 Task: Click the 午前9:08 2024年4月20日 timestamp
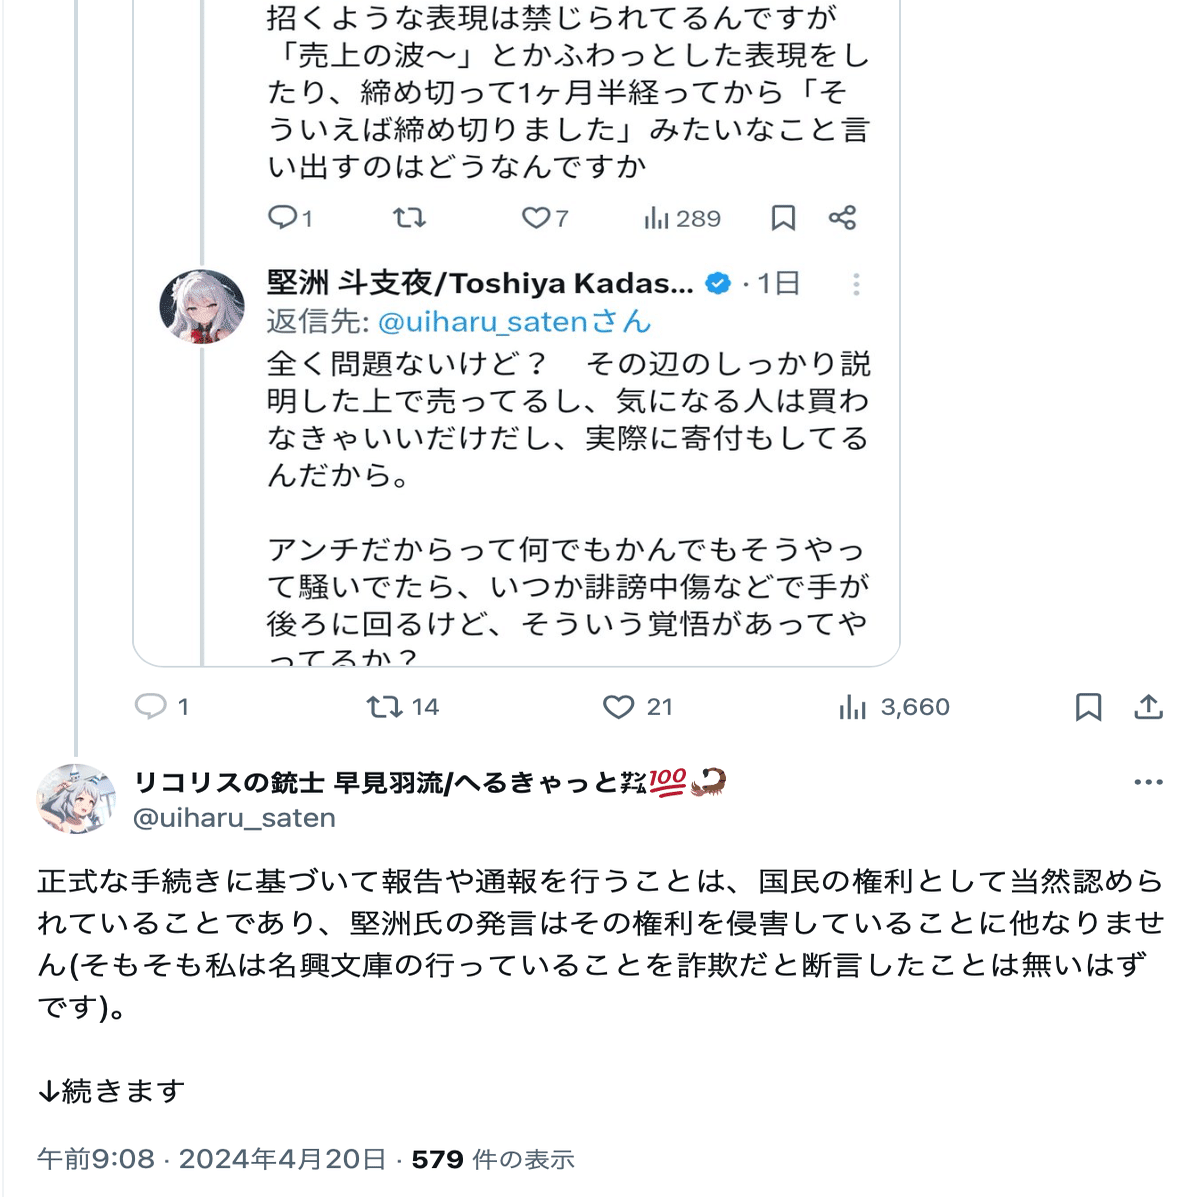tap(211, 1159)
